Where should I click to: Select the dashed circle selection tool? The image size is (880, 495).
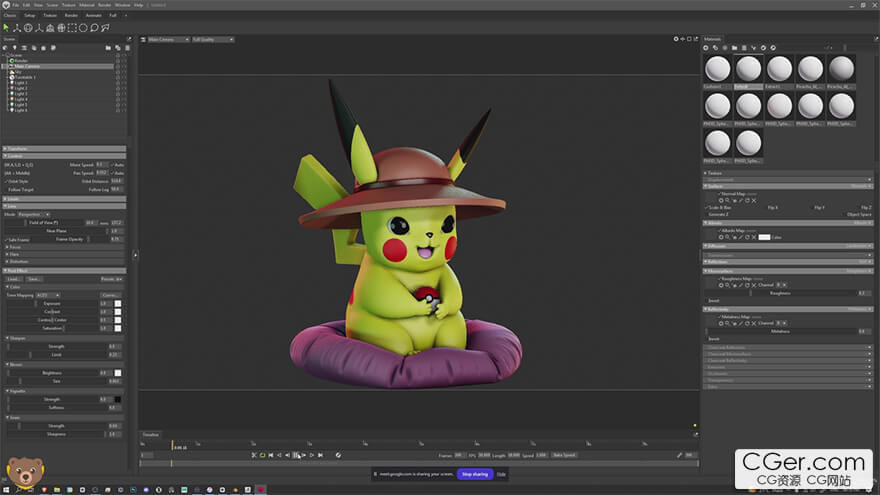[83, 28]
